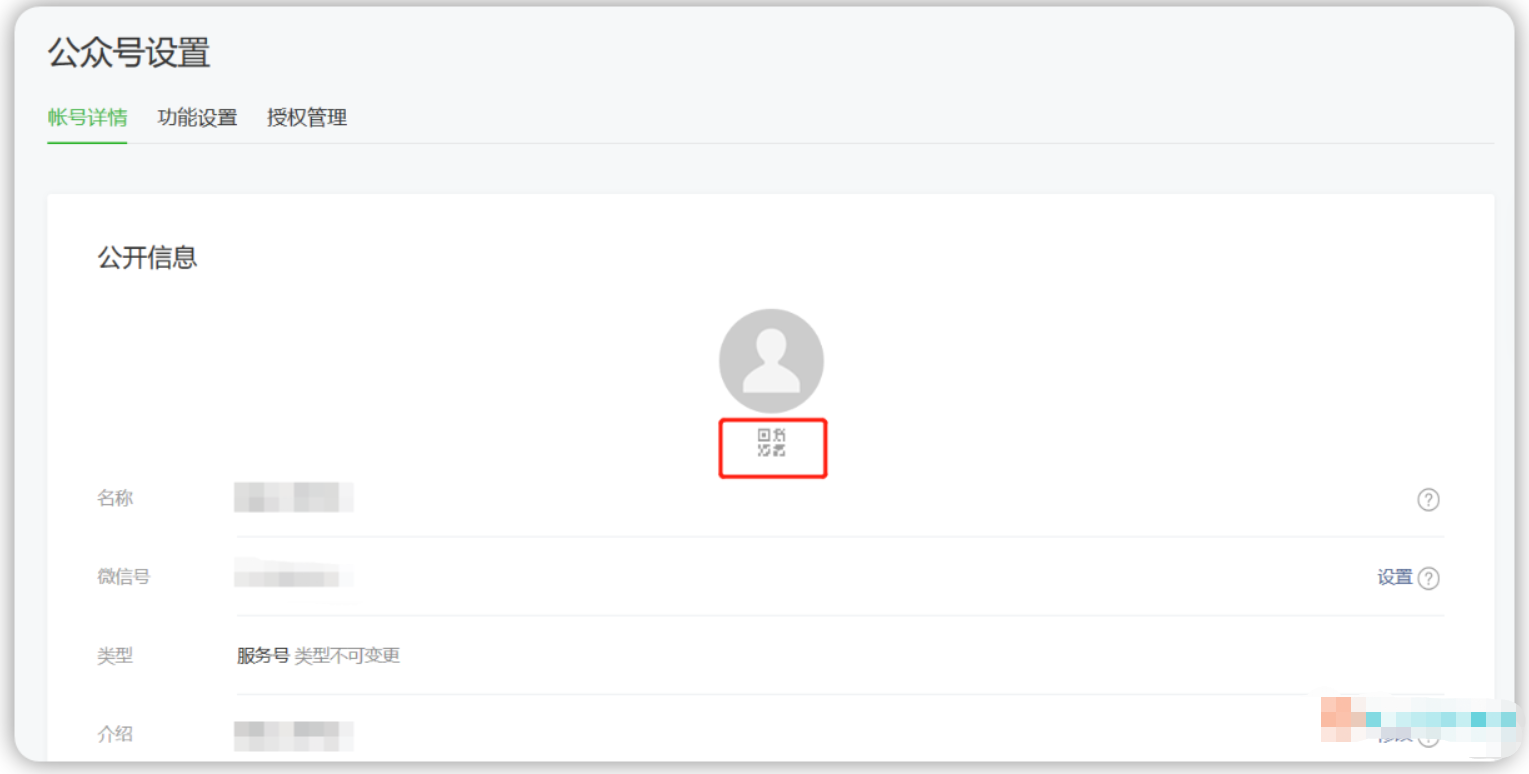Click the pixelated mosaic overlay at the bottom right
The image size is (1529, 774).
(1418, 720)
